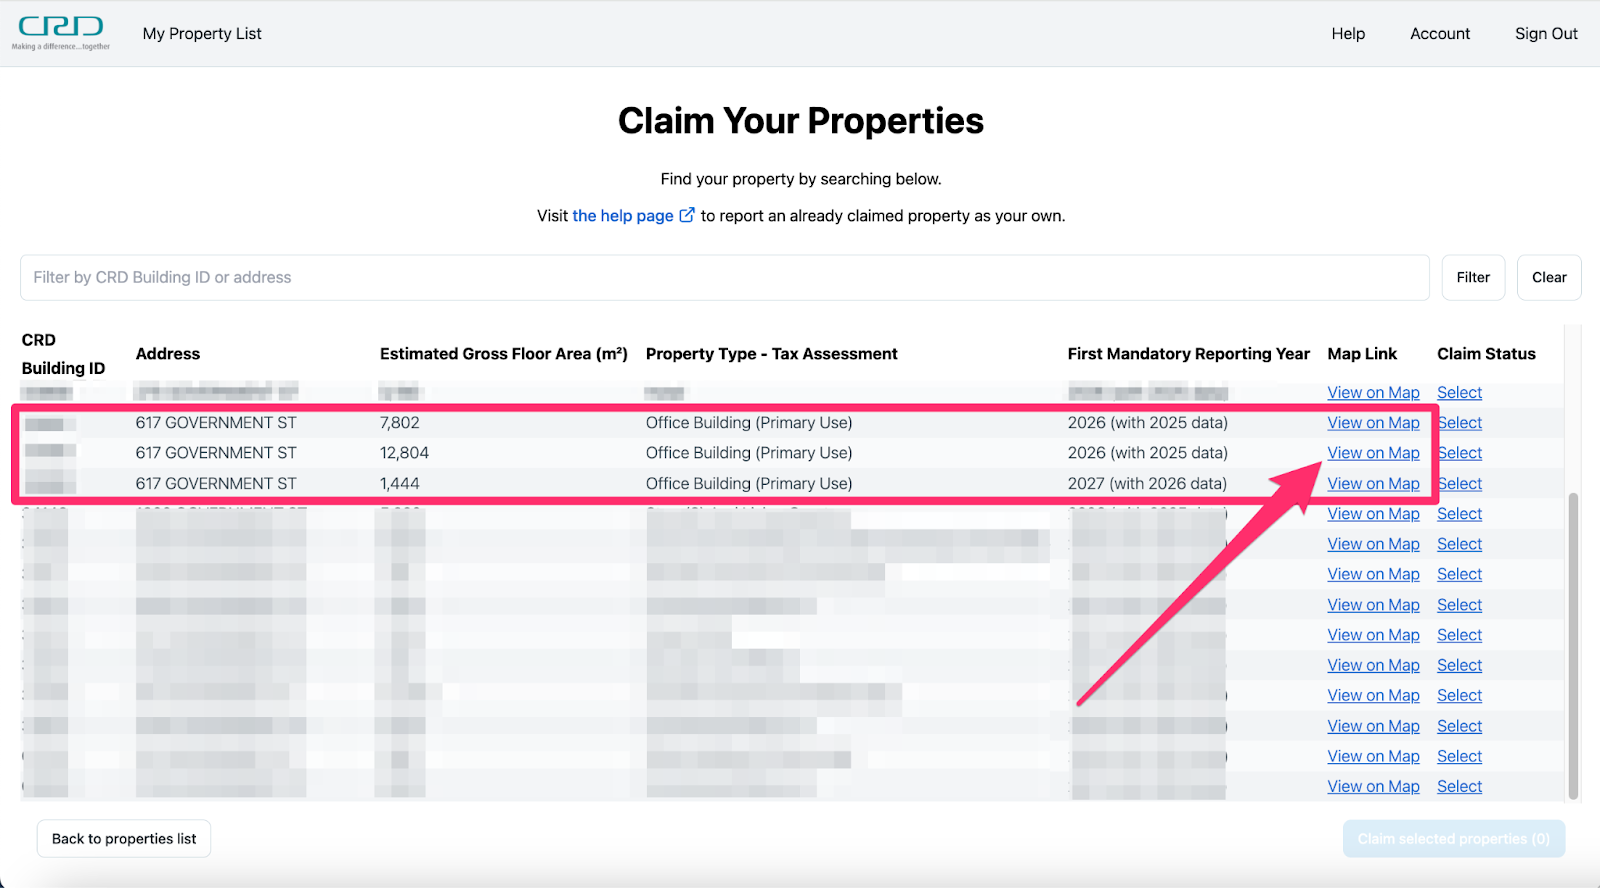
Task: Select the 12,804 m² Government St property
Action: click(x=1460, y=453)
